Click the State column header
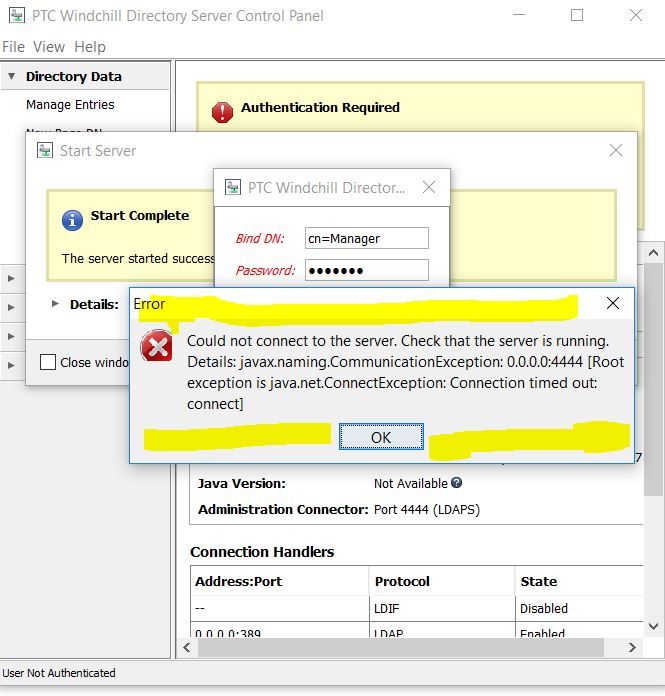This screenshot has width=665, height=696. pyautogui.click(x=580, y=581)
